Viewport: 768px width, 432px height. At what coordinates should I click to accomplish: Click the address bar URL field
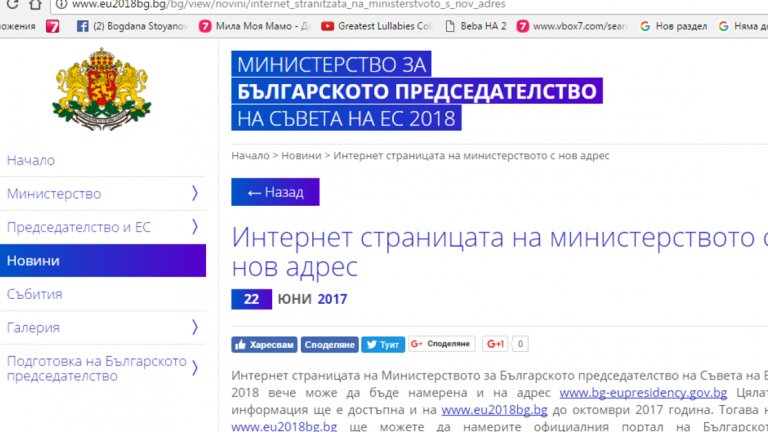point(411,4)
